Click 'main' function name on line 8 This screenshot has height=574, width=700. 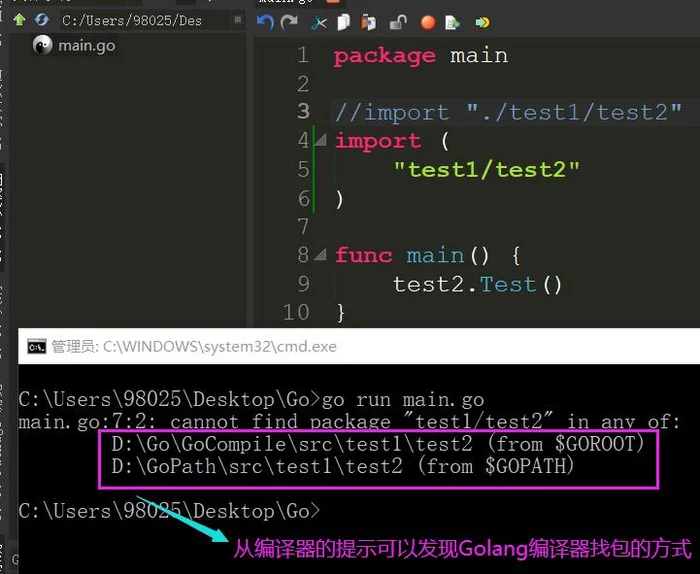pyautogui.click(x=435, y=255)
